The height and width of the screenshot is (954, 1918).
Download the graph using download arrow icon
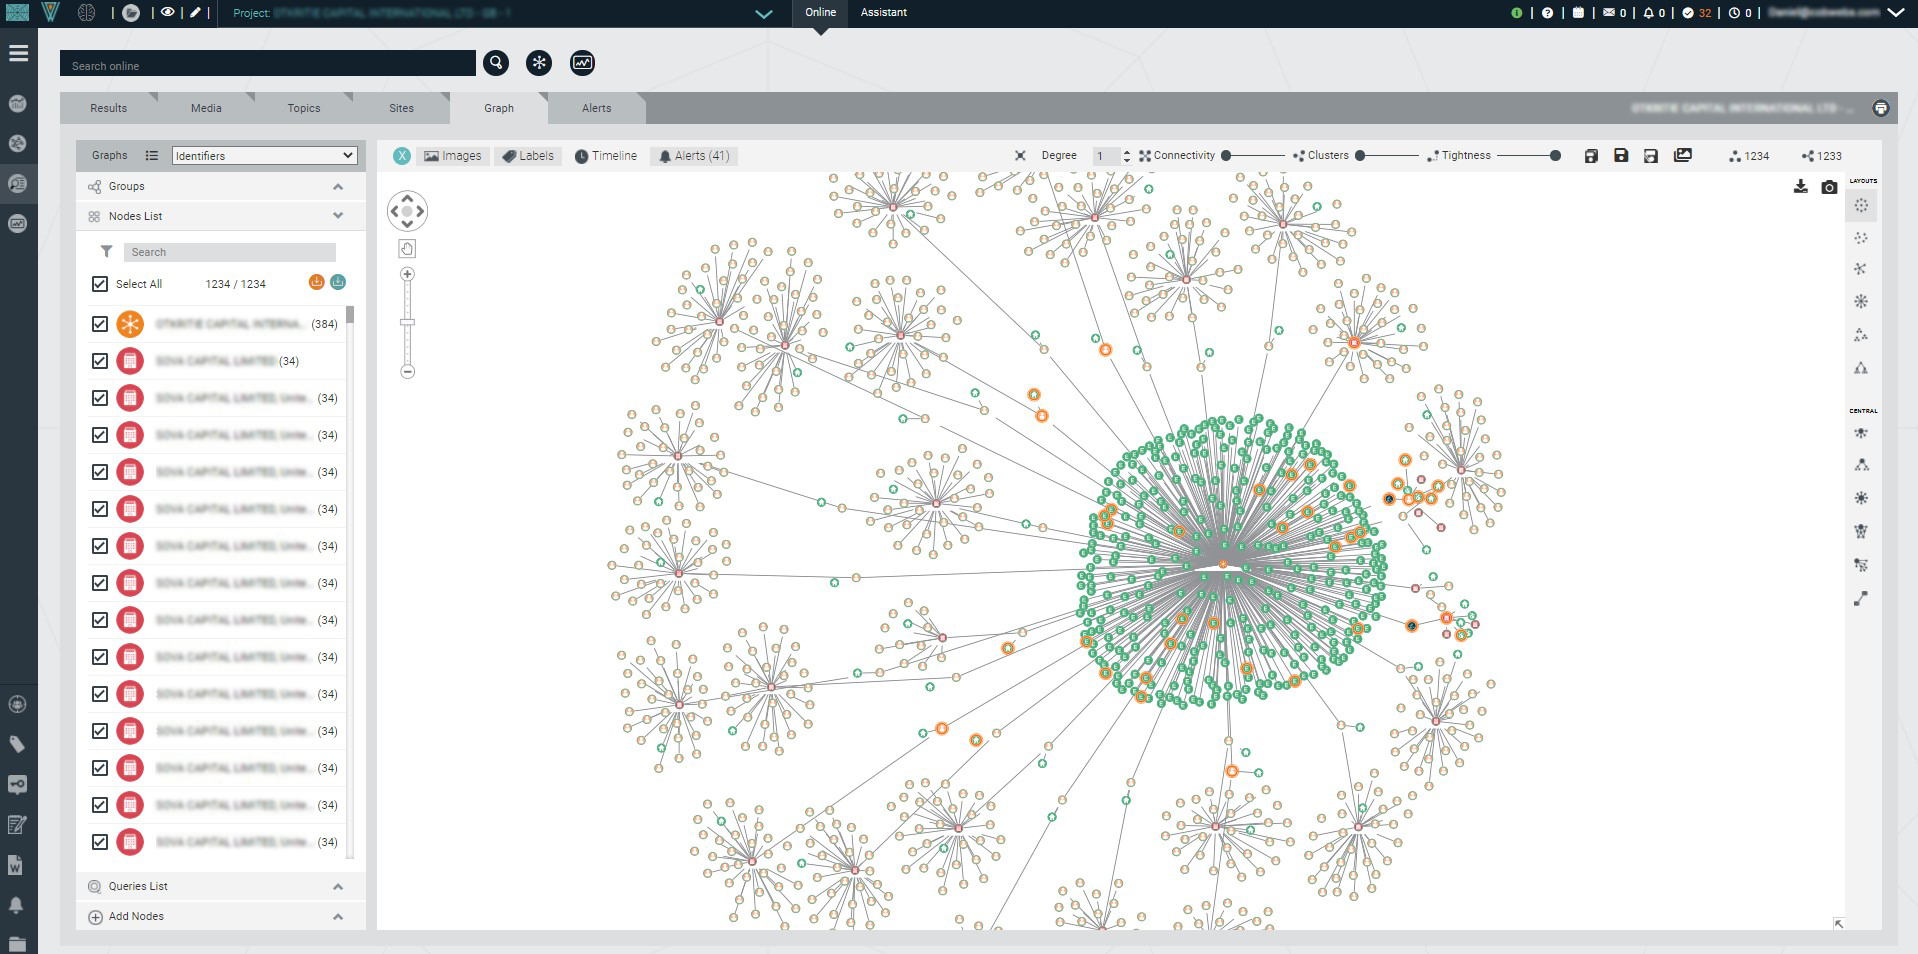click(1800, 187)
